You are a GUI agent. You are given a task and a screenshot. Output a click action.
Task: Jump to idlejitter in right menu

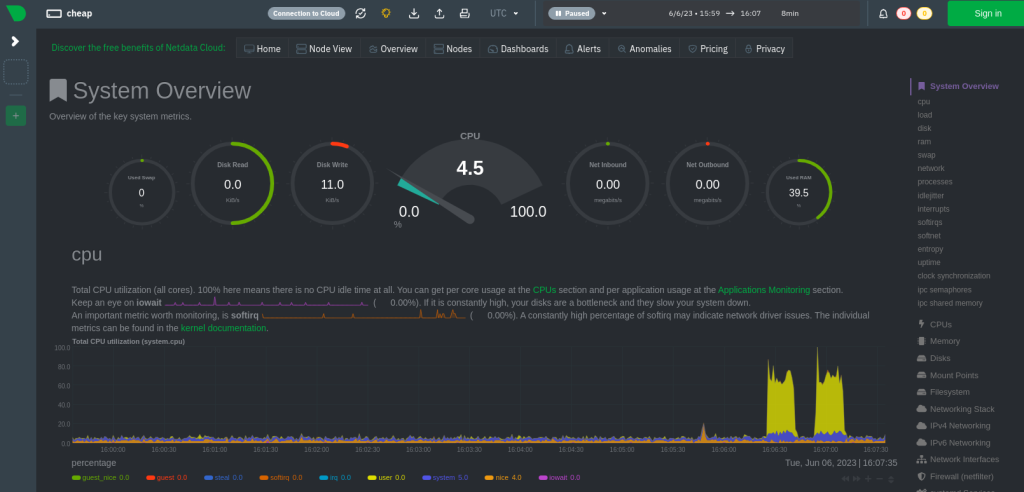coord(931,195)
